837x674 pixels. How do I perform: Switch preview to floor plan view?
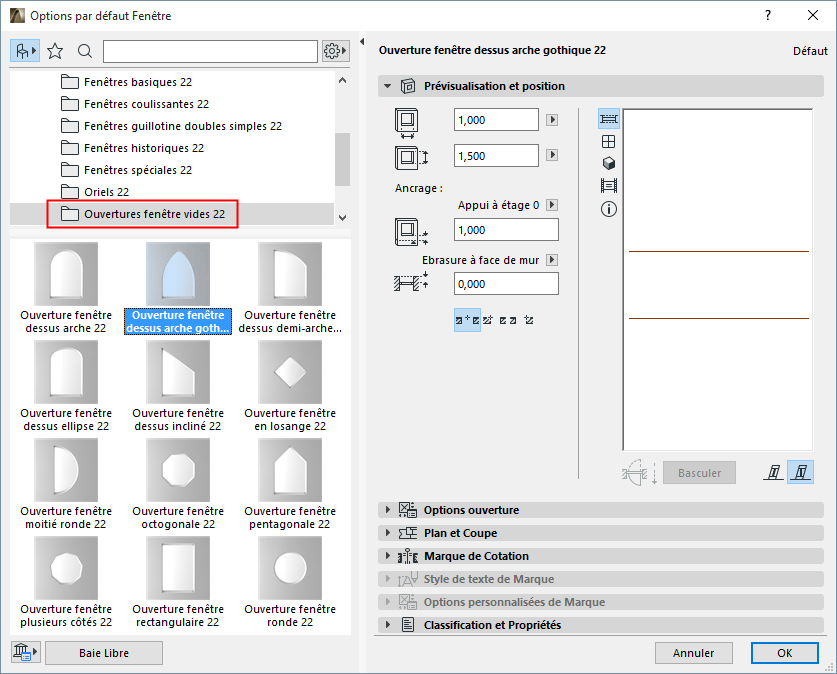pyautogui.click(x=609, y=118)
